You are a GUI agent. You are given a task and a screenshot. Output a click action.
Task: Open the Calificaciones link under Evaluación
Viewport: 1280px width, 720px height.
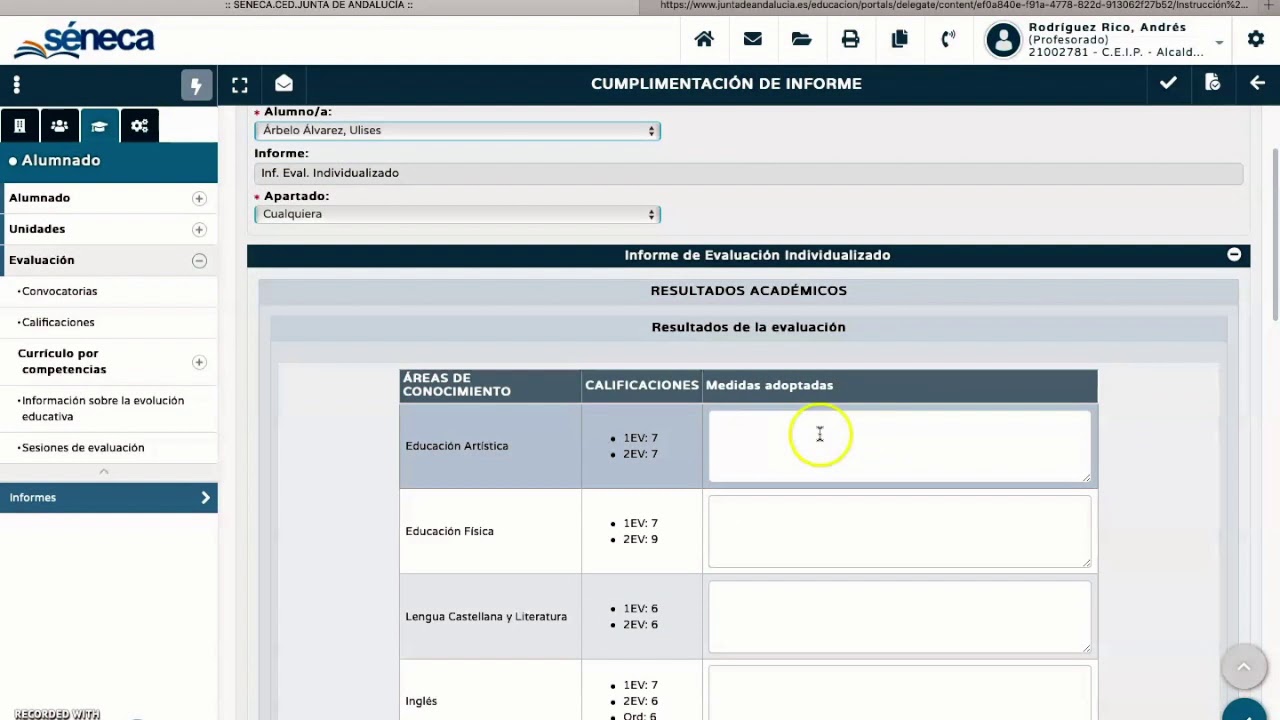tap(57, 322)
